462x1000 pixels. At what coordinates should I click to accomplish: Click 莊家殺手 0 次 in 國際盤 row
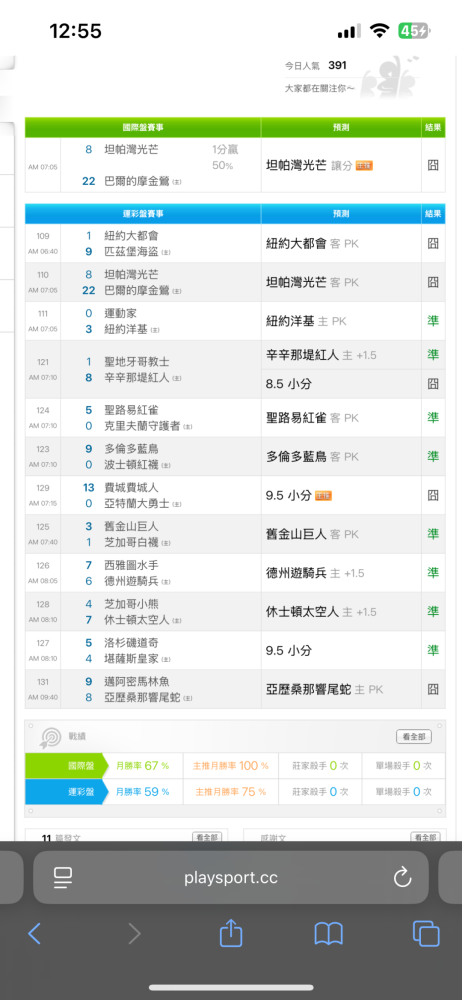point(320,765)
